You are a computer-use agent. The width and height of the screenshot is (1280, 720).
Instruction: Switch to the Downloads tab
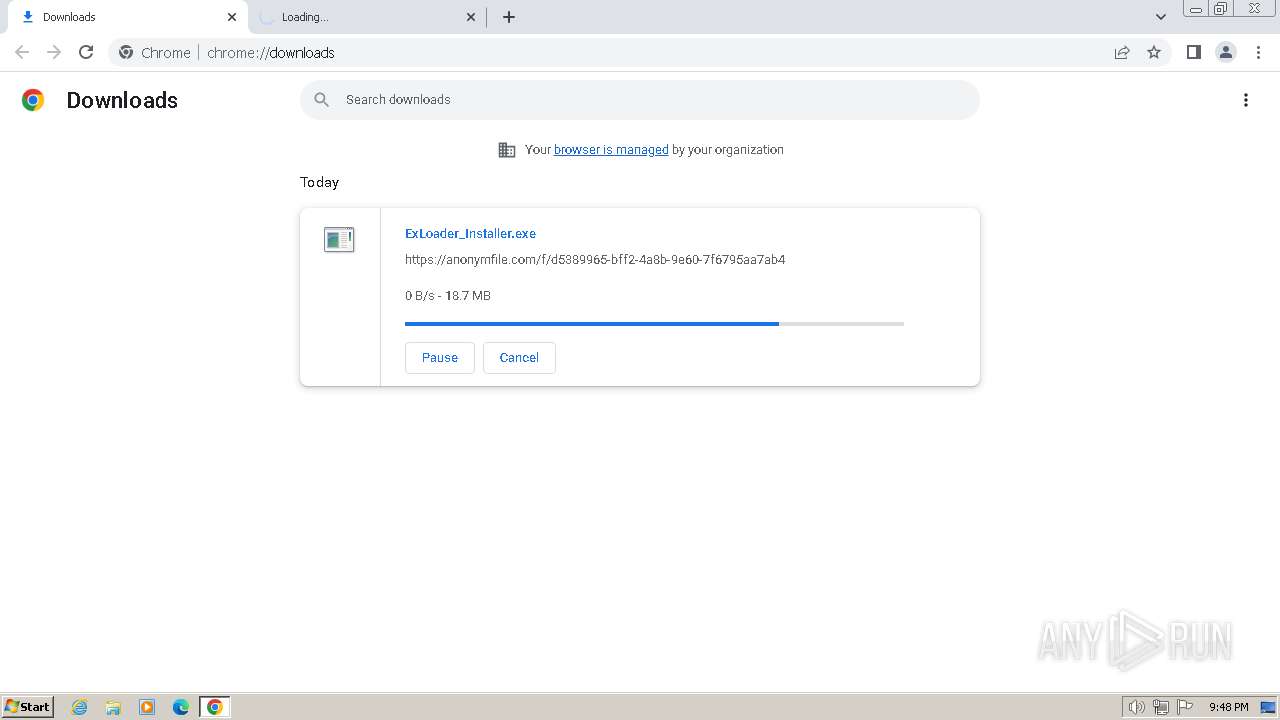pyautogui.click(x=128, y=17)
